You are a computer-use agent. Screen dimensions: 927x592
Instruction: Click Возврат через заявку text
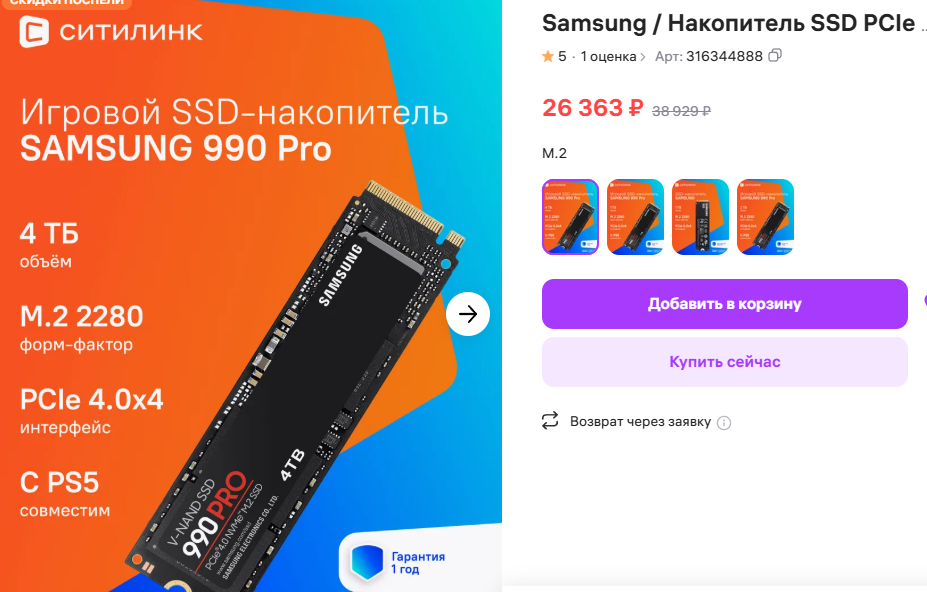point(640,422)
